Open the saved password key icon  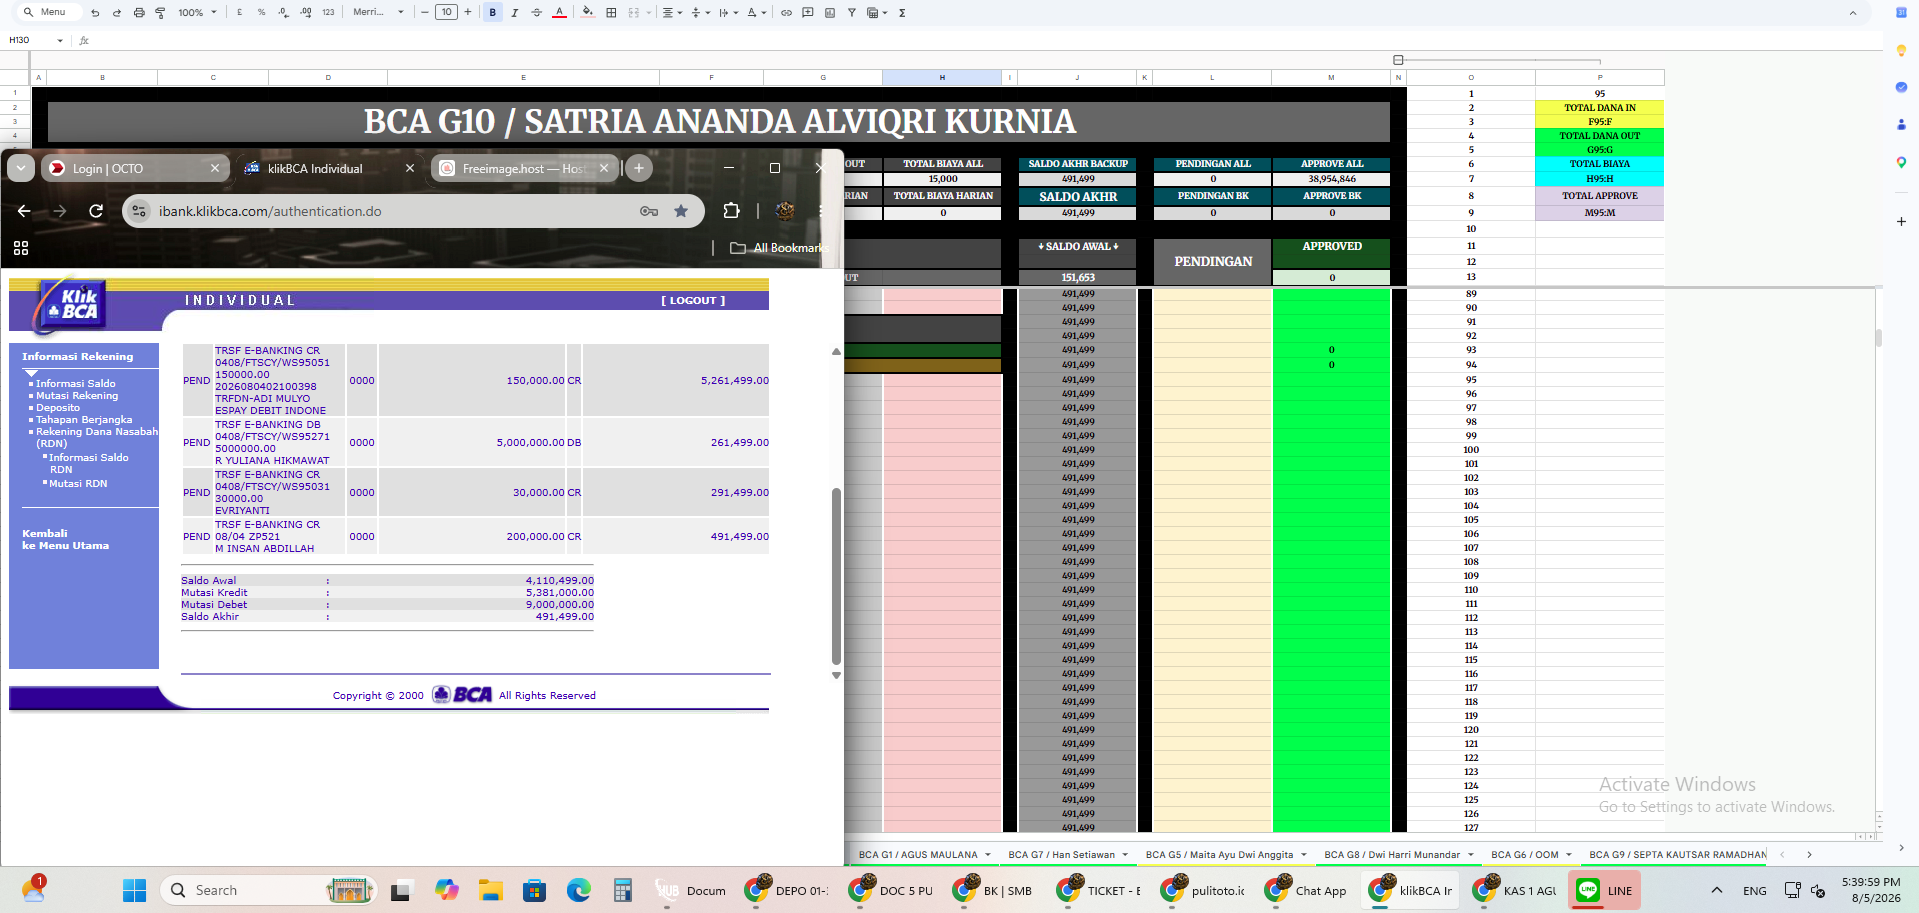[x=649, y=211]
